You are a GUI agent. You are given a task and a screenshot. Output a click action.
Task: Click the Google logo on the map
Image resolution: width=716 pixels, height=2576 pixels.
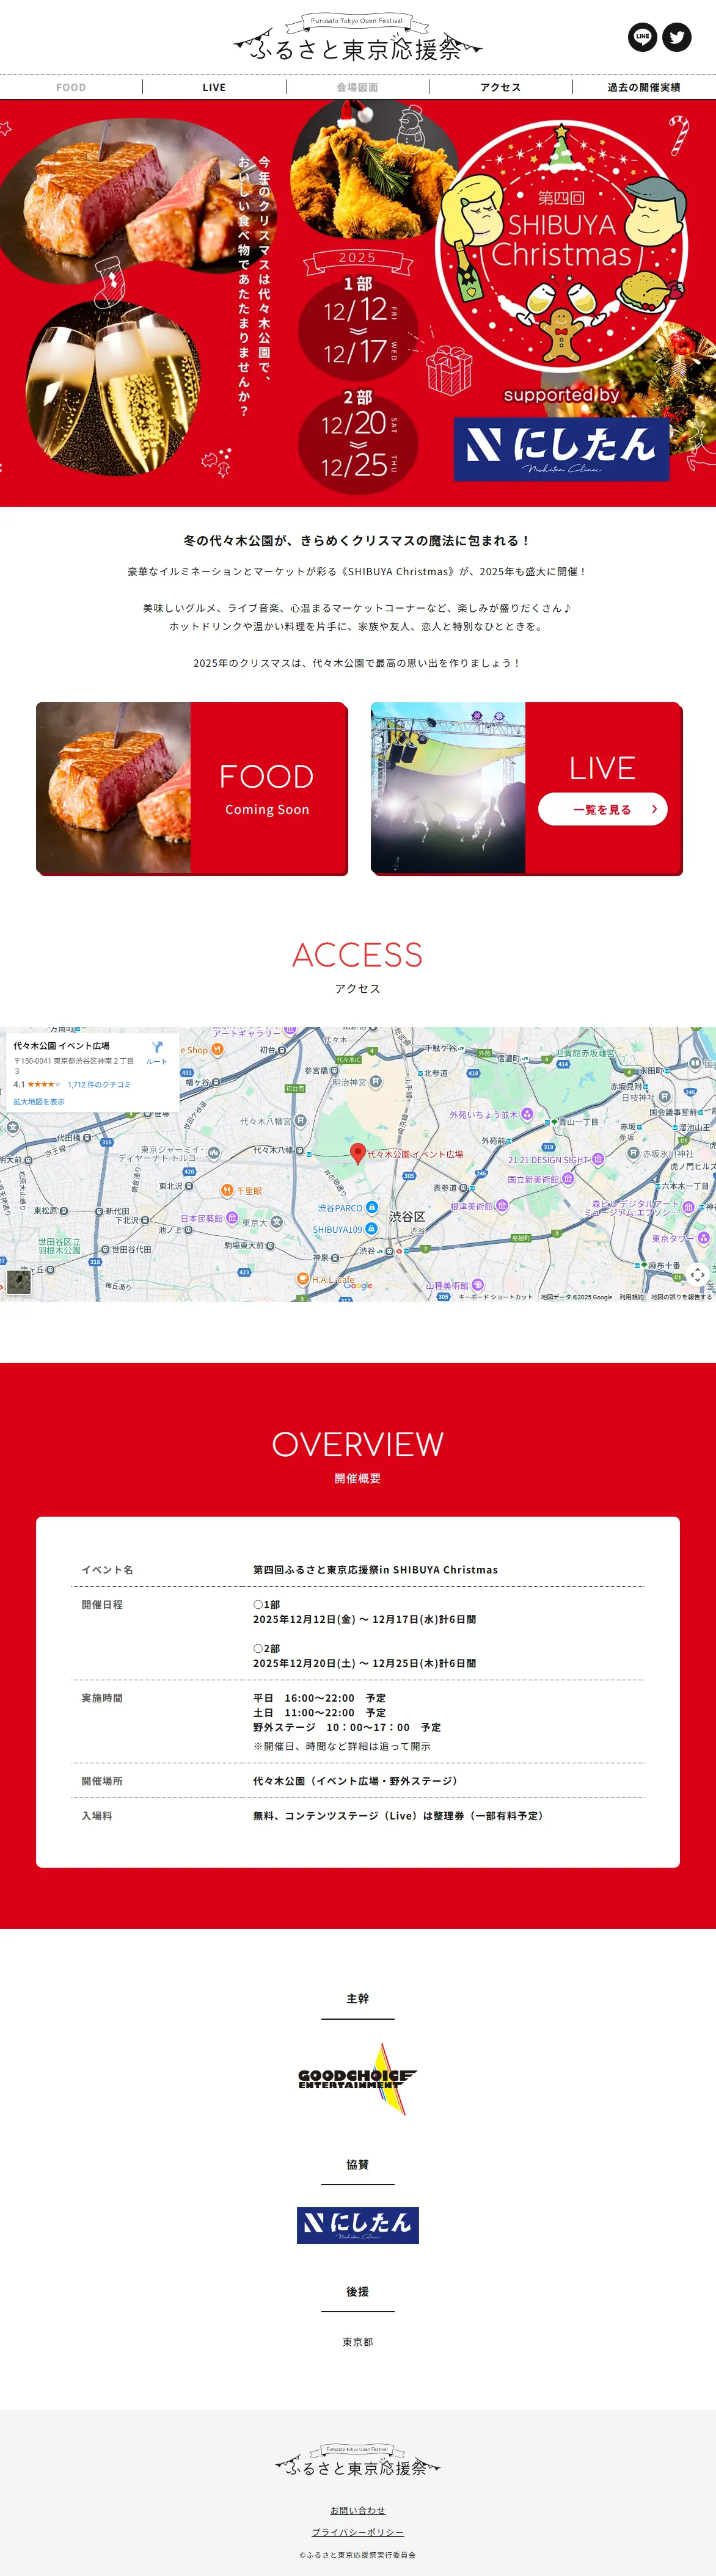coord(358,1286)
